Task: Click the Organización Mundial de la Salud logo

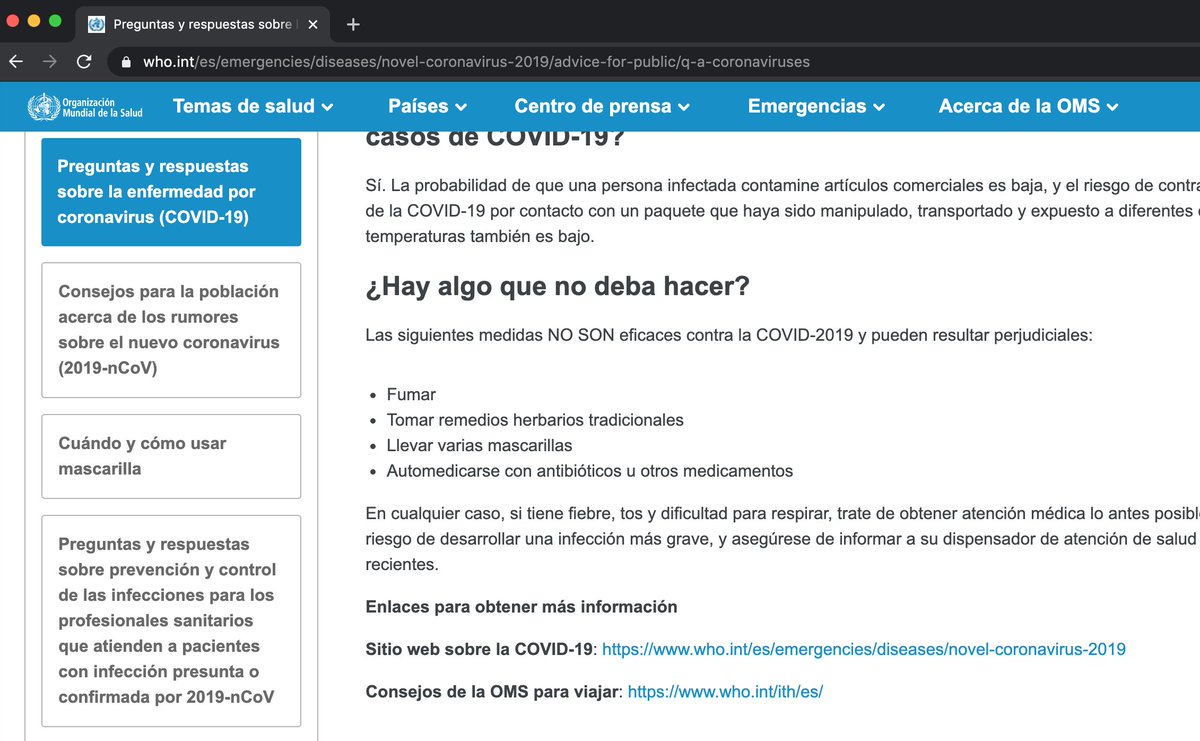Action: point(85,107)
